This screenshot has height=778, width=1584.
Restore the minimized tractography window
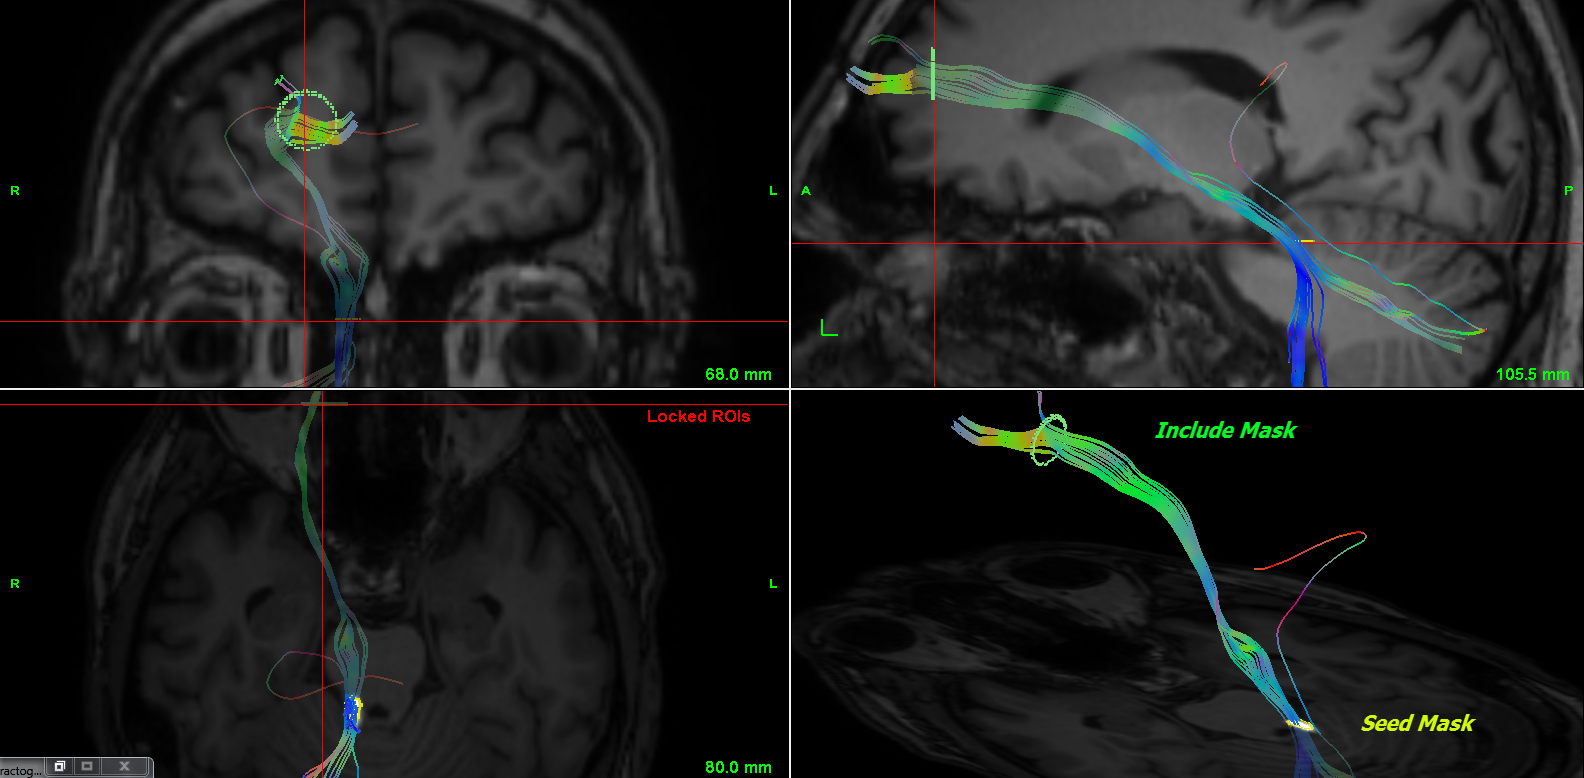pyautogui.click(x=60, y=766)
